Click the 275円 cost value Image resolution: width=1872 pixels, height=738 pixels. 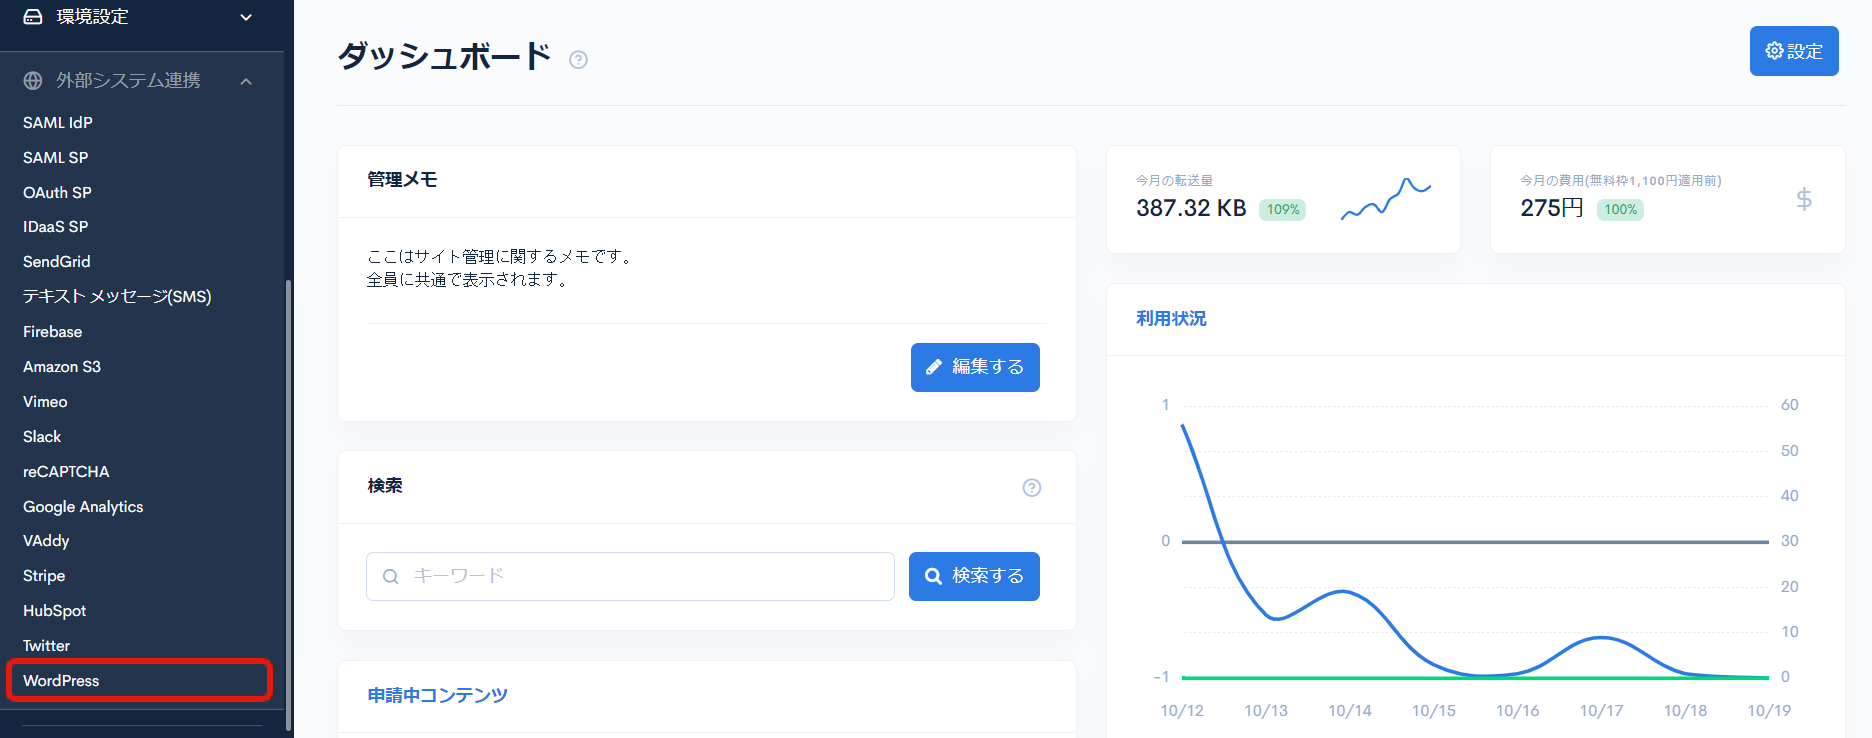tap(1552, 208)
